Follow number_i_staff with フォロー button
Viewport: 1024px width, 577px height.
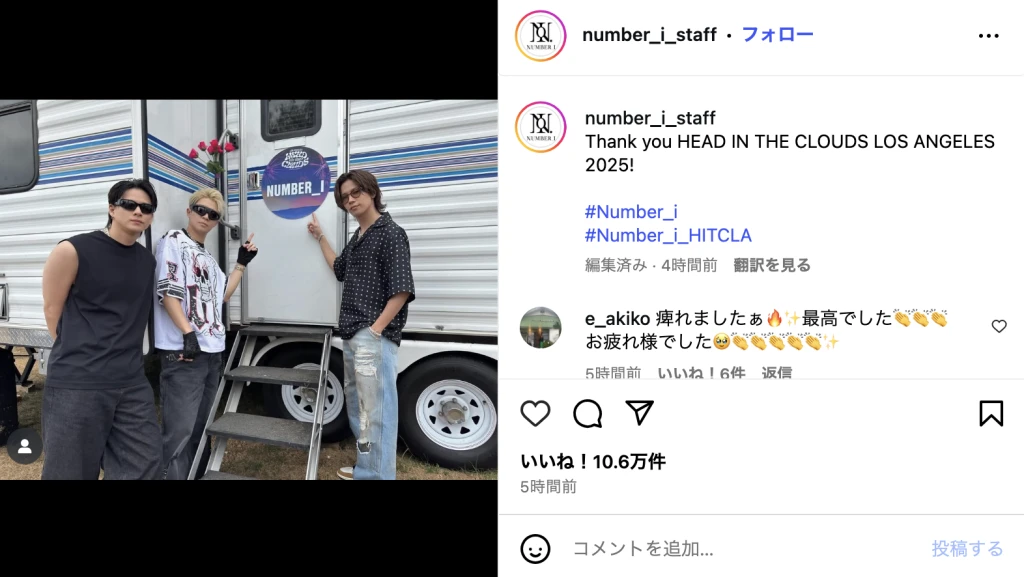(x=777, y=35)
